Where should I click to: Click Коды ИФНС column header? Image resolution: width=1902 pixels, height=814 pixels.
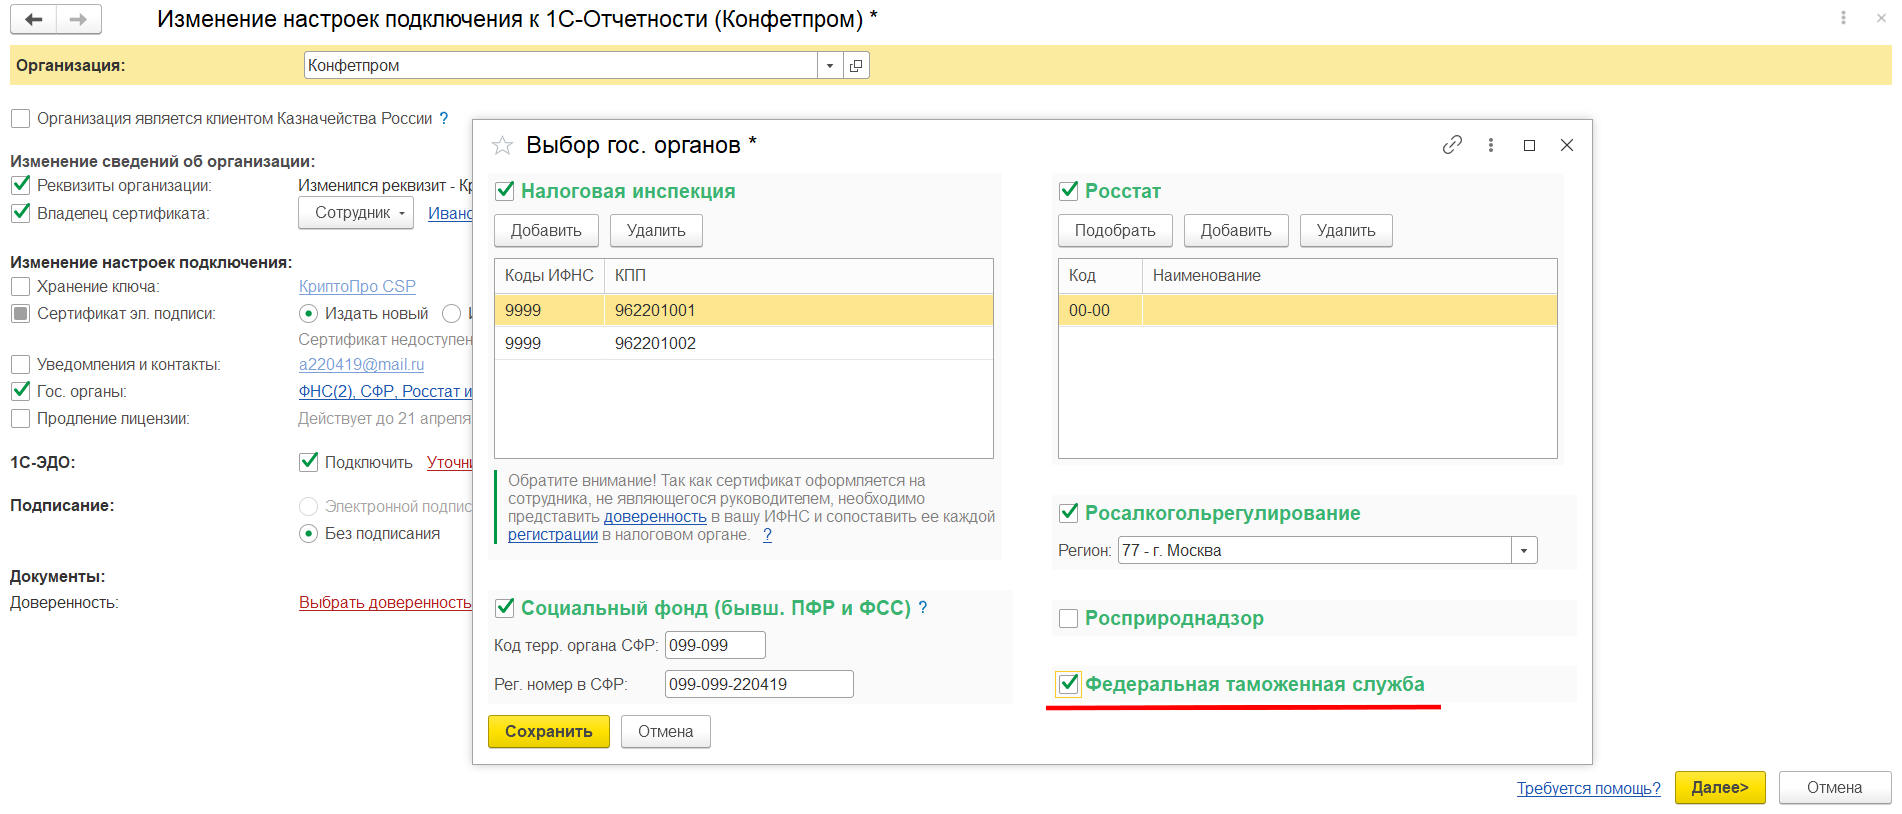click(x=549, y=275)
